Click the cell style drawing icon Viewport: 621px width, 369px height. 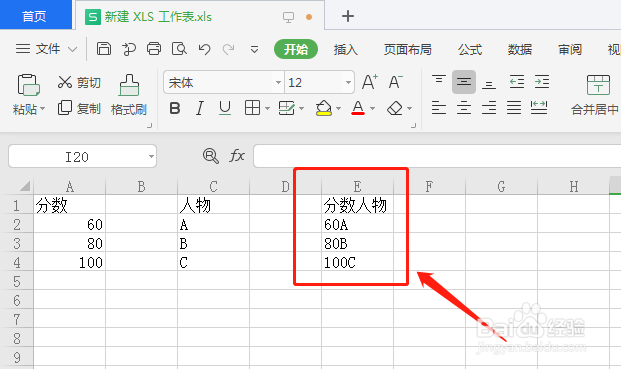pos(286,108)
